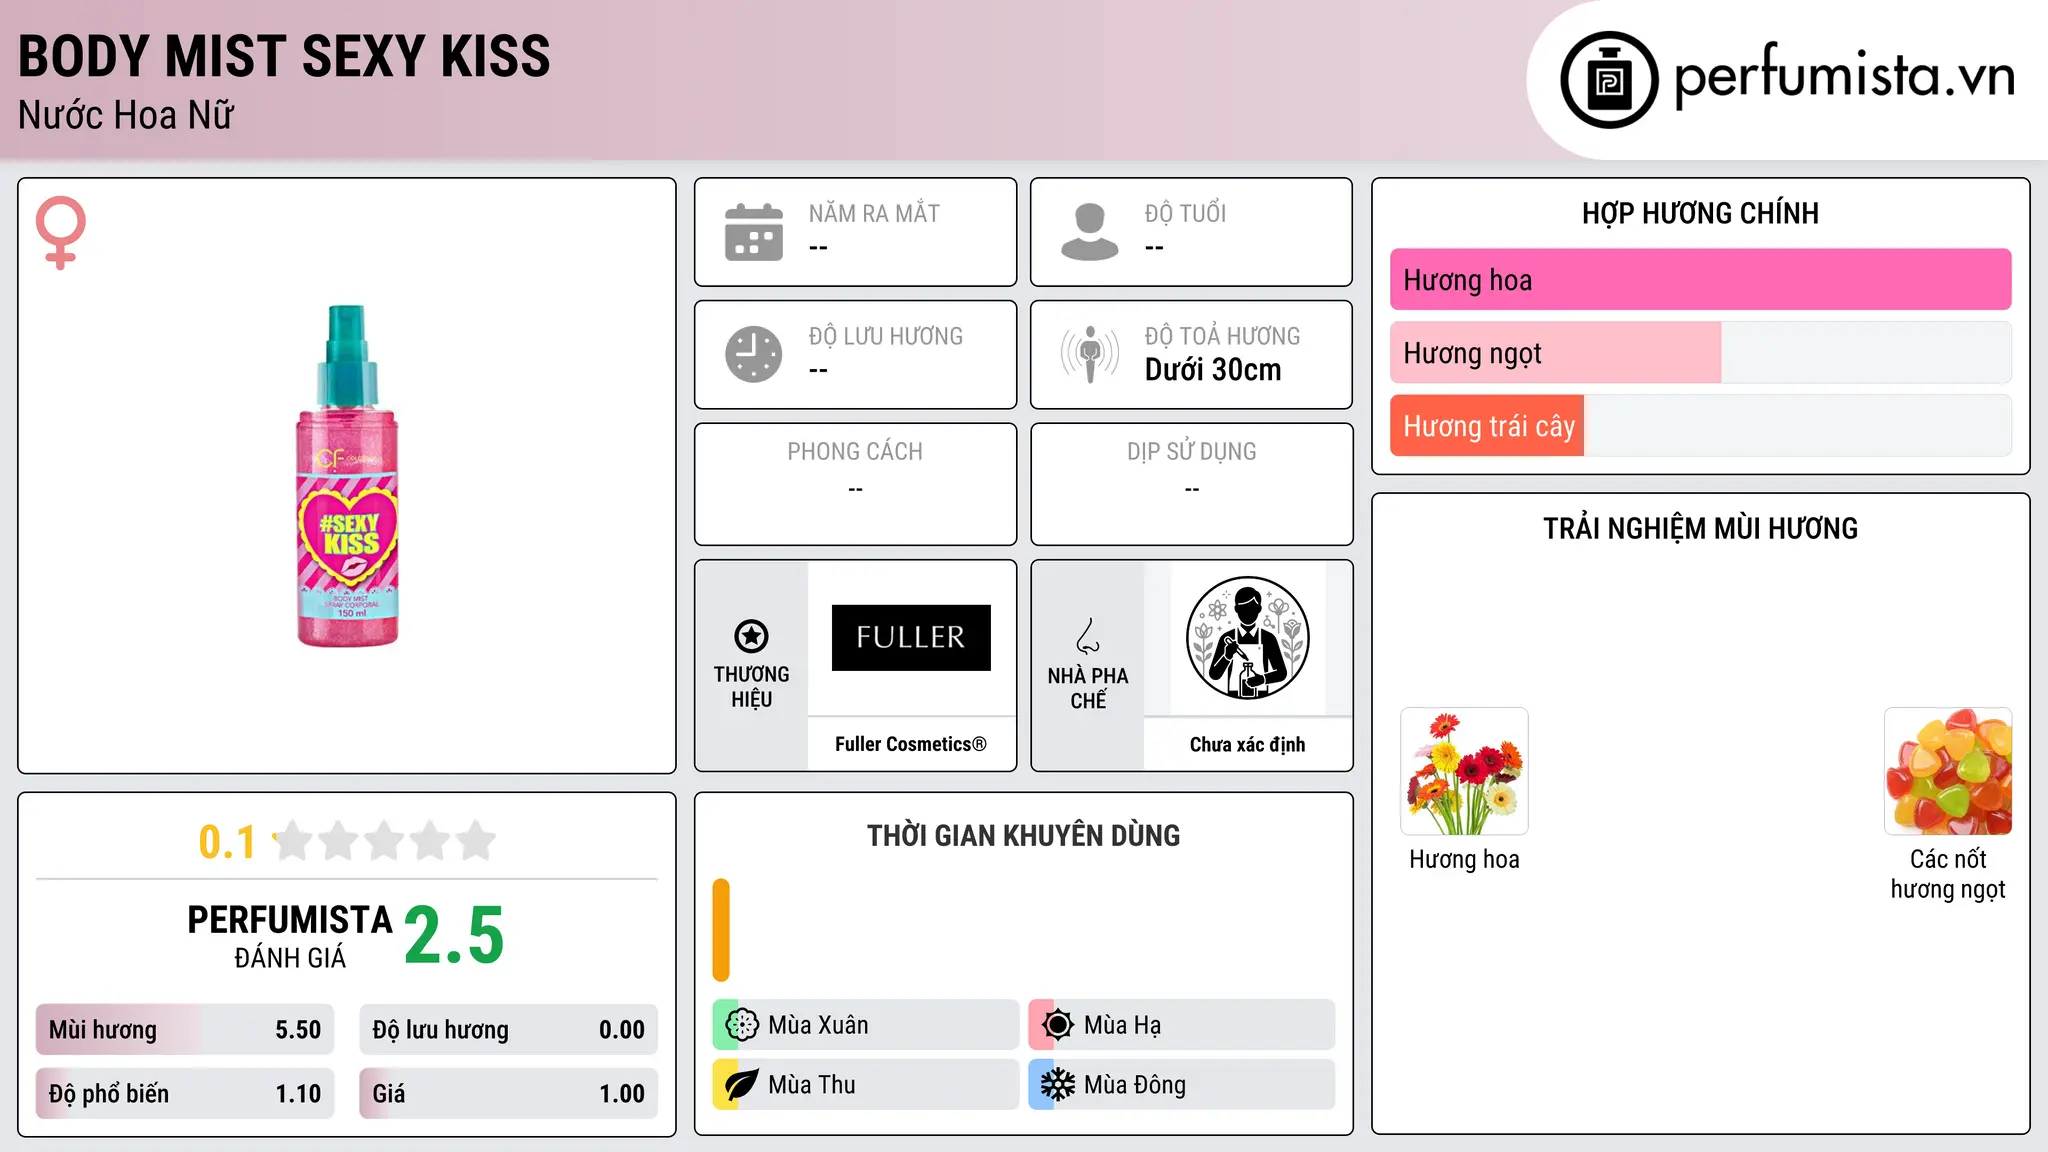Click the Các nốt hương ngọt caption
The height and width of the screenshot is (1152, 2048).
pyautogui.click(x=1948, y=874)
